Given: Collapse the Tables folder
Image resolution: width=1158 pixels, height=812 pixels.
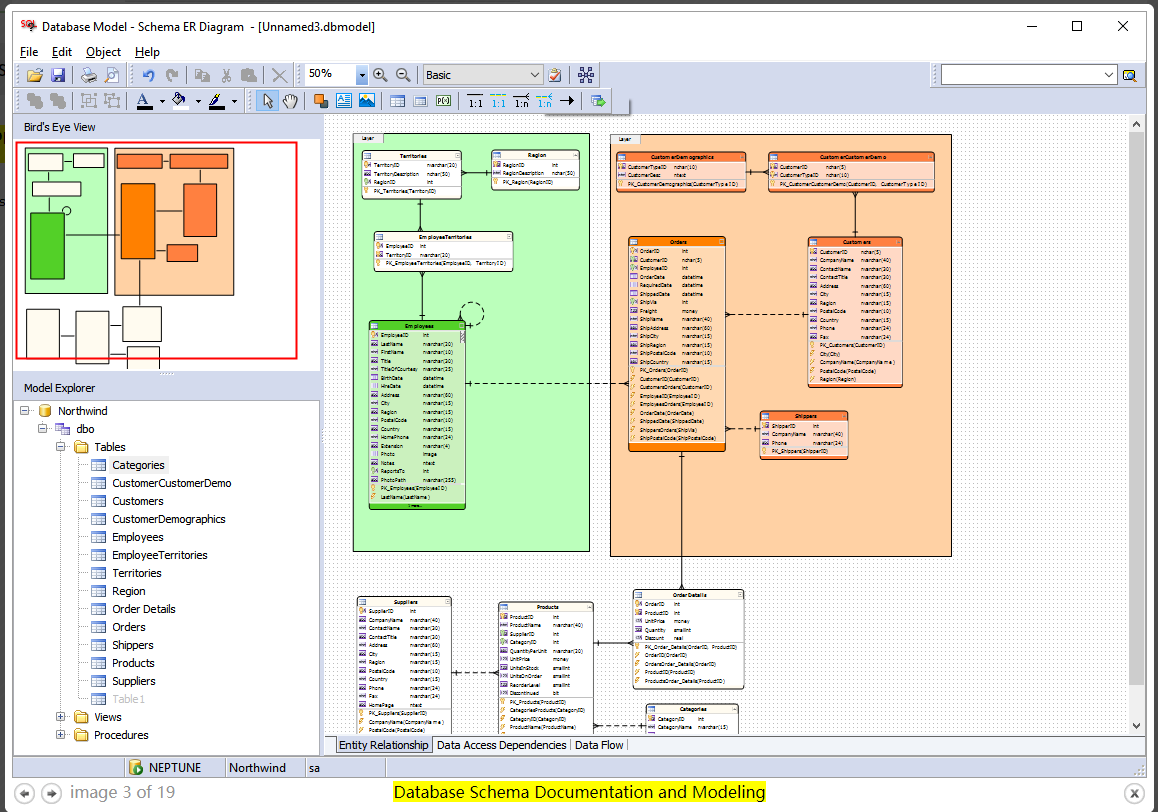Looking at the screenshot, I should click(x=61, y=446).
